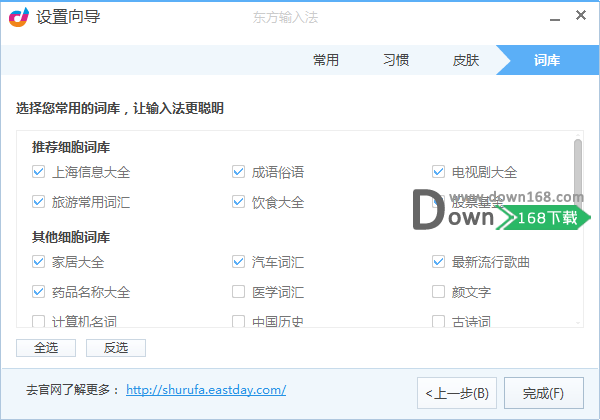Uncheck 饮食大全 dictionary
600x420 pixels.
pos(238,202)
